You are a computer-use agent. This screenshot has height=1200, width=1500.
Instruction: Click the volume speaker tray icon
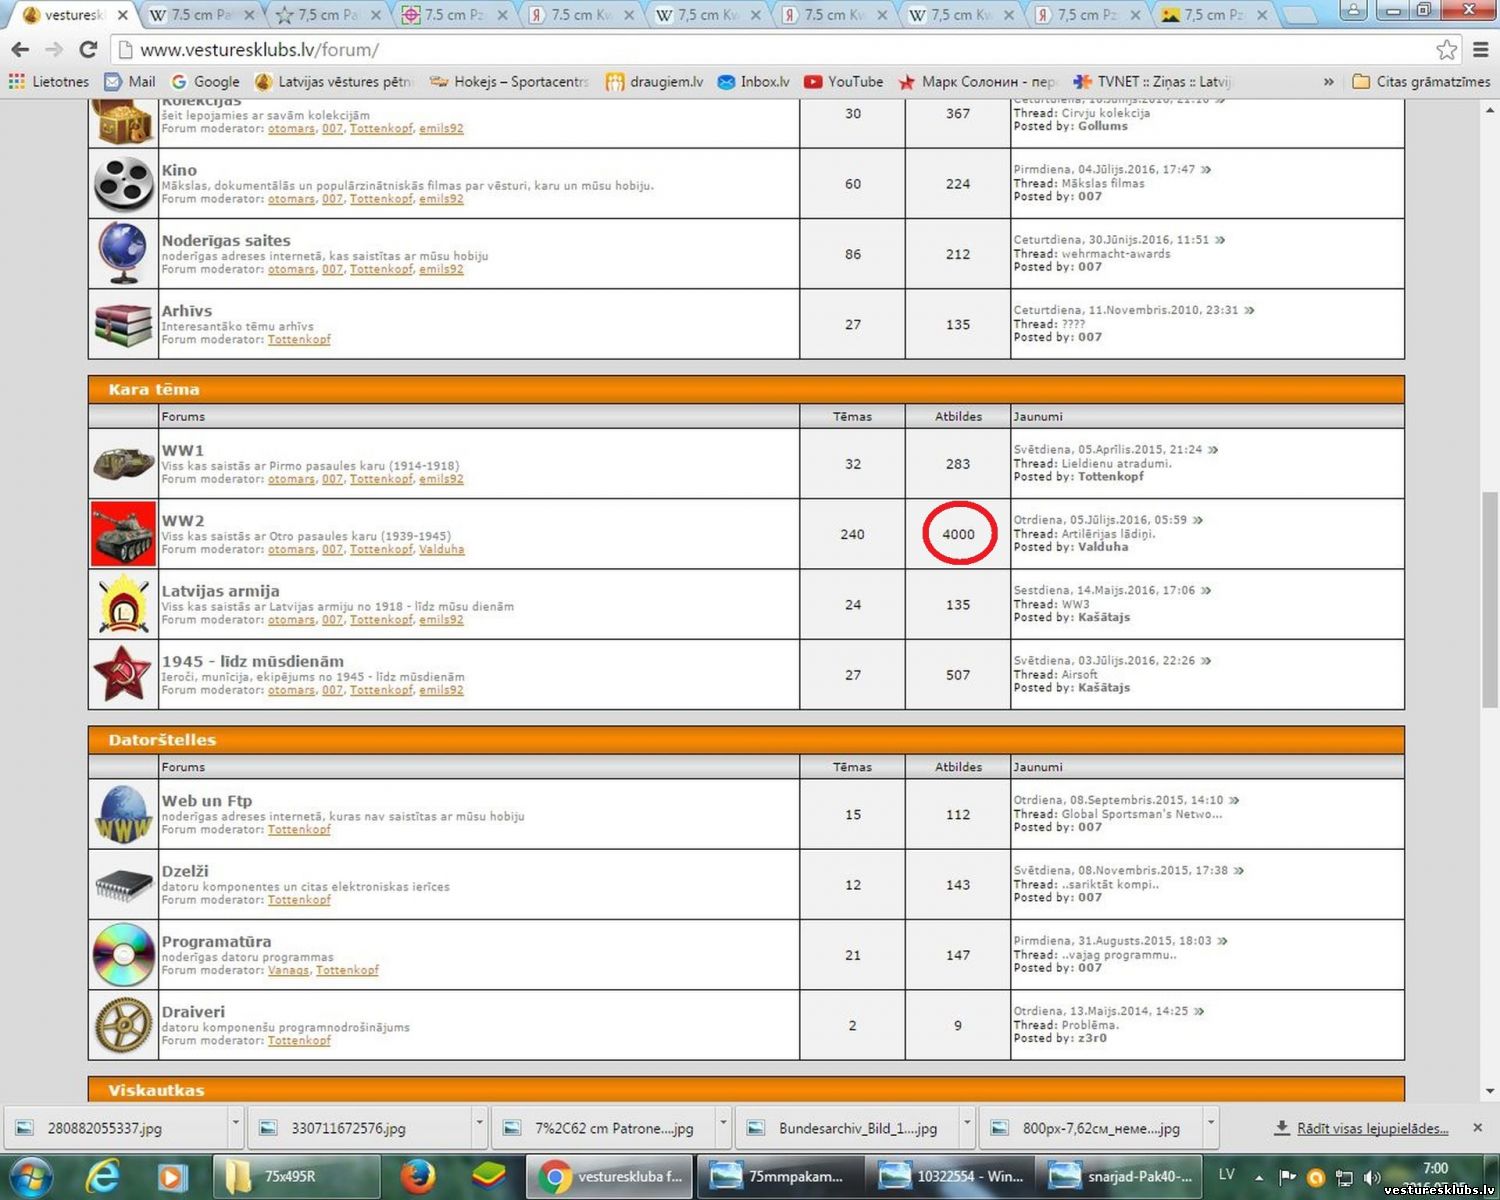(x=1373, y=1178)
